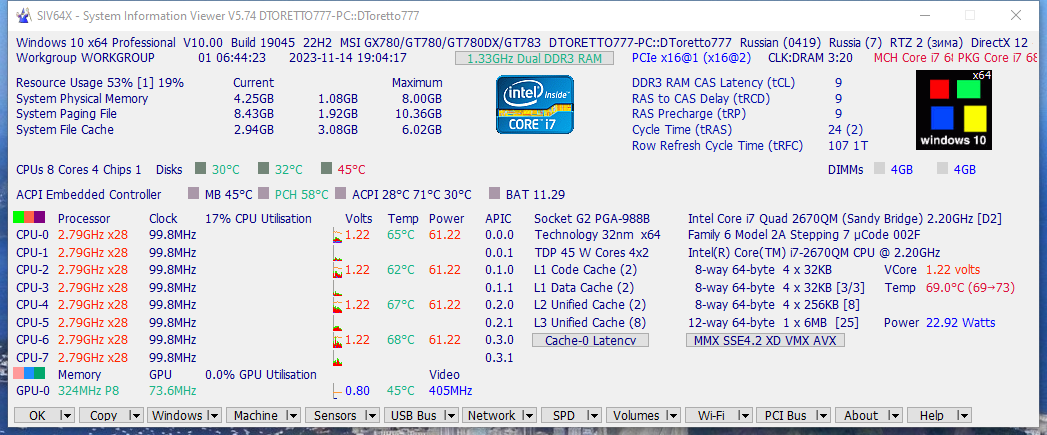Expand the SPD button dropdown arrow
The image size is (1047, 435).
595,415
